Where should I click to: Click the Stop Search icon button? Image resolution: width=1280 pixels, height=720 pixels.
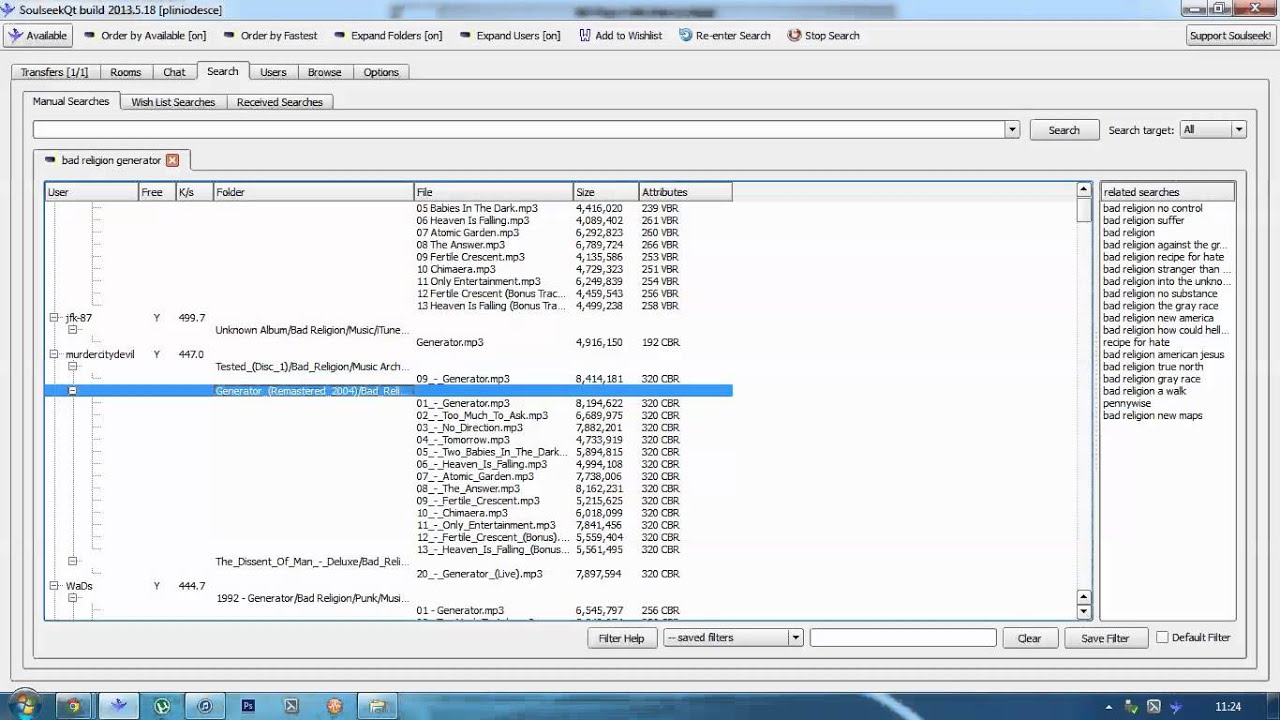point(823,35)
